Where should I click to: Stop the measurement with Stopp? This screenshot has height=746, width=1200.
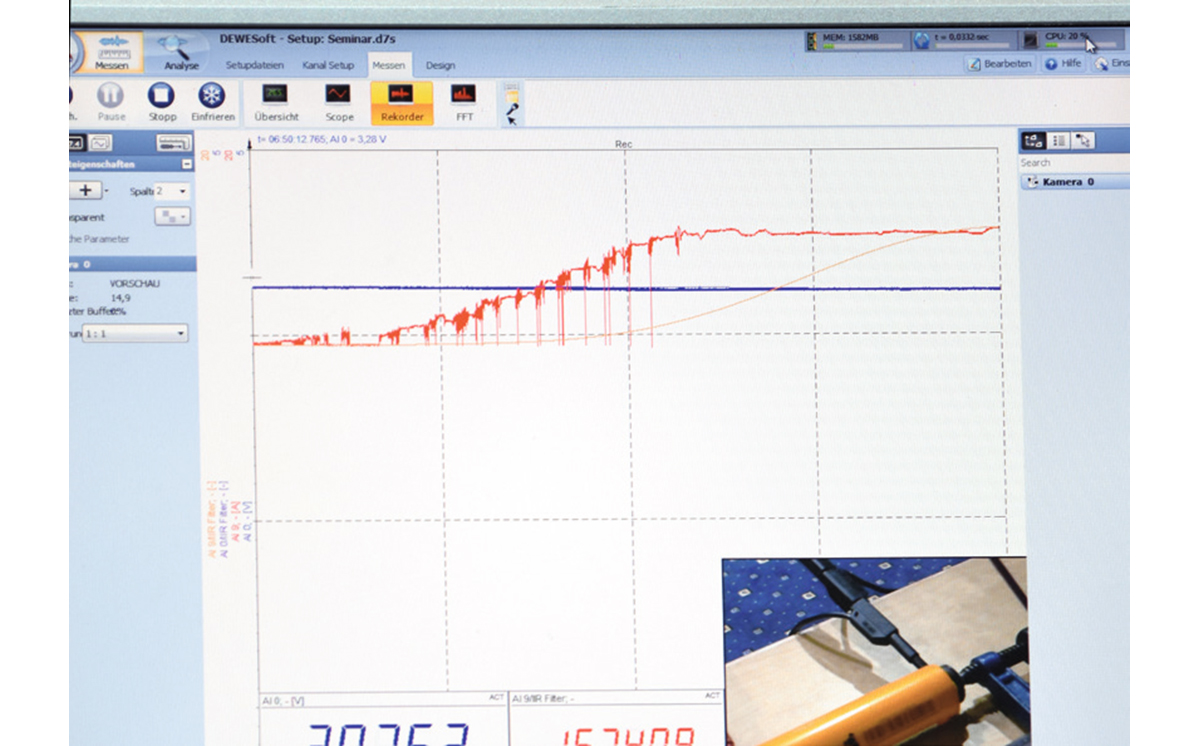pyautogui.click(x=162, y=101)
